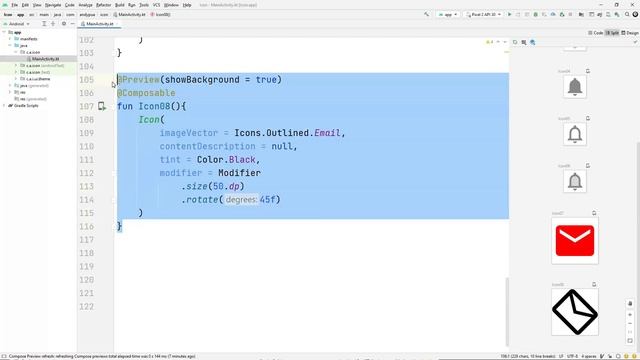Screen dimensions: 640x360
Task: Open the Refactor menu
Action: (103, 5)
